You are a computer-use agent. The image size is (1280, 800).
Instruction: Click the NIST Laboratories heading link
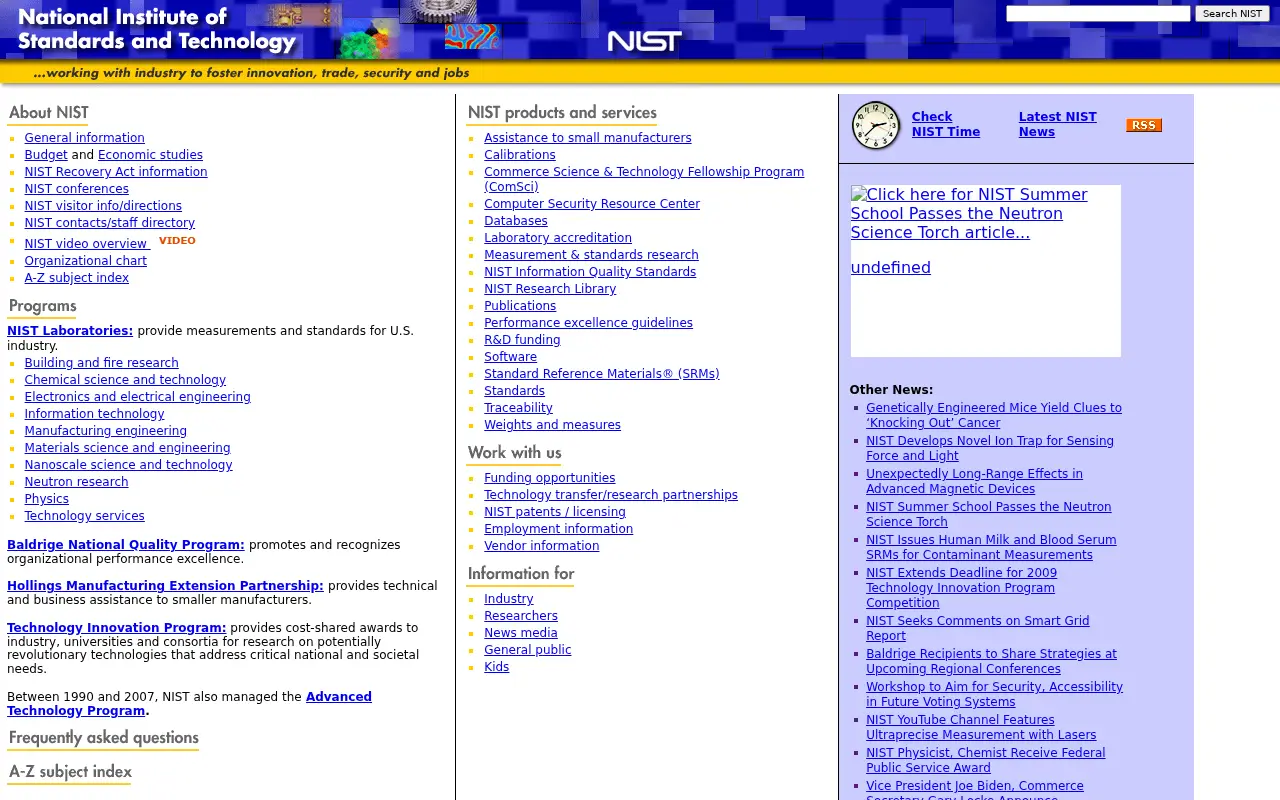click(70, 331)
